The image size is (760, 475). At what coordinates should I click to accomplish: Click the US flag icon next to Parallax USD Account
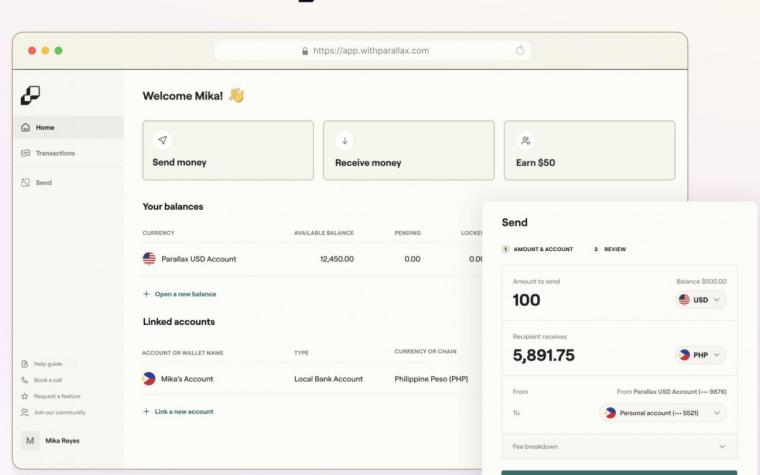[149, 259]
